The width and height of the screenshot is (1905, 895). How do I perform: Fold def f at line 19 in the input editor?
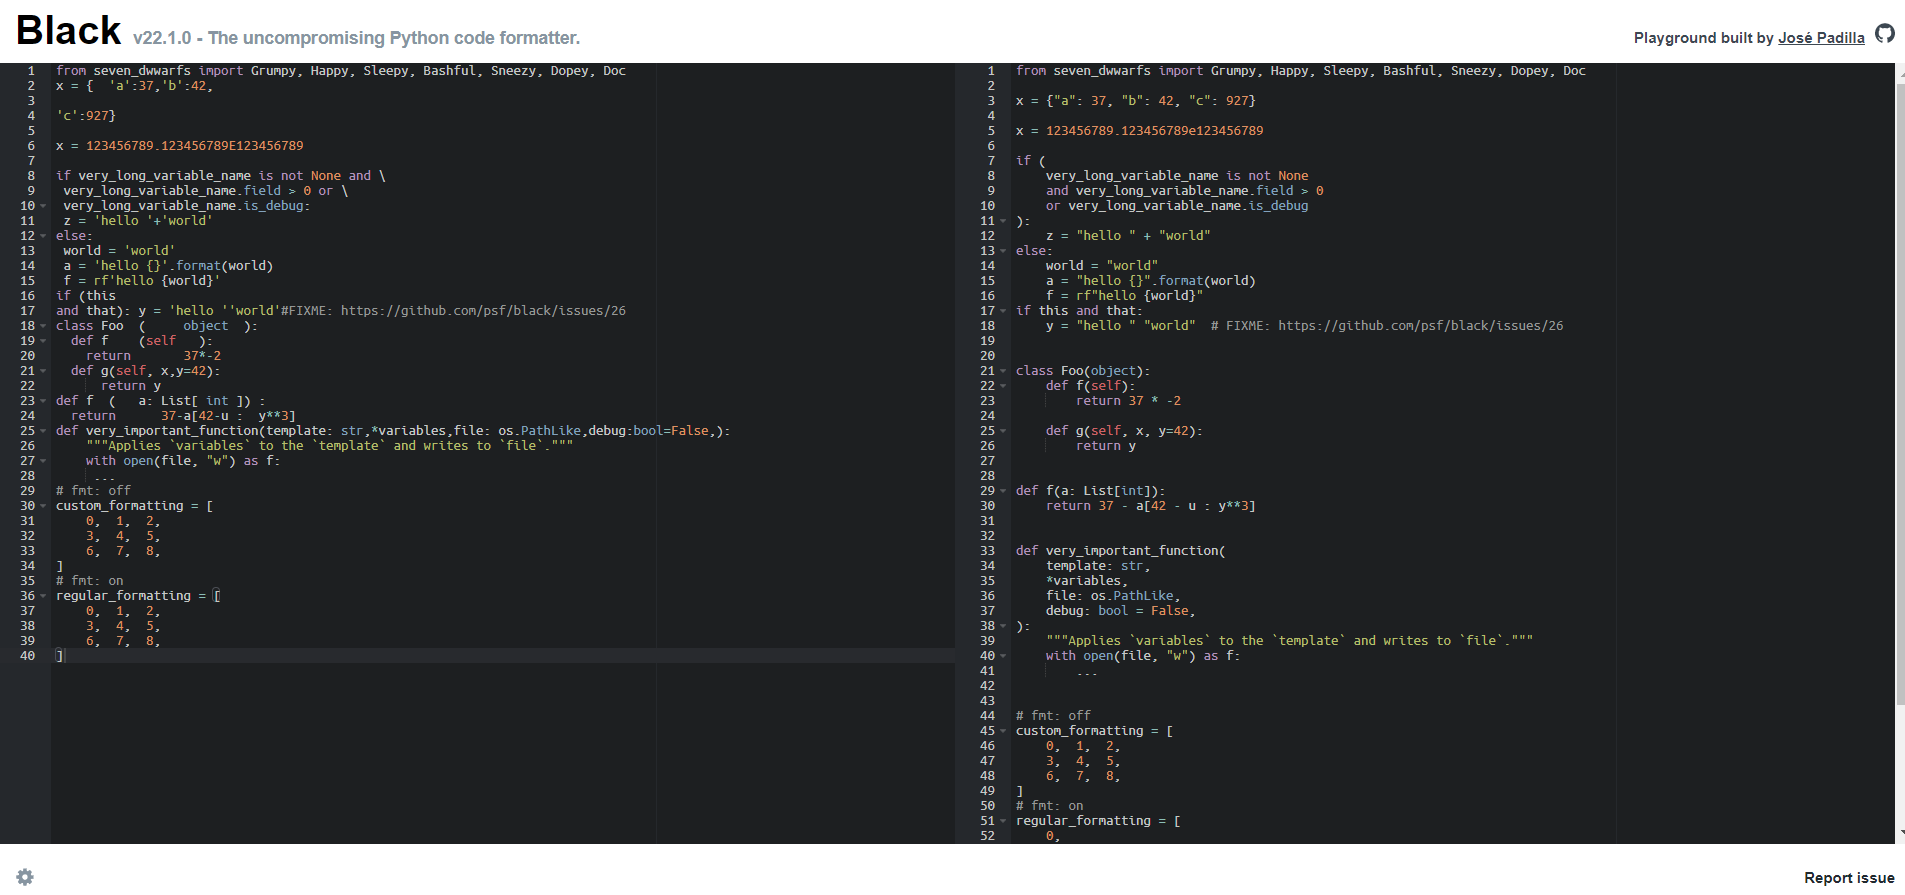coord(43,341)
